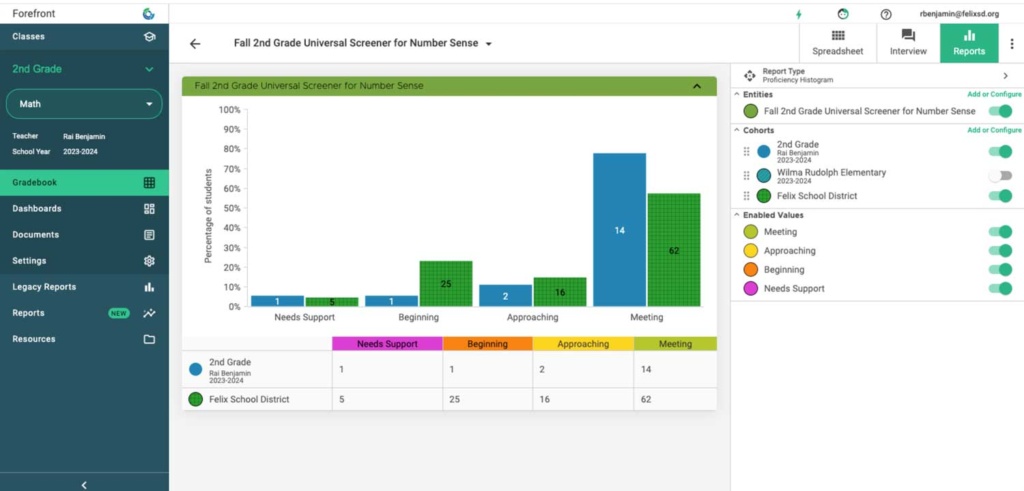Turn off the 2nd Grade cohort toggle
Screen dimensions: 1024x491
(999, 152)
